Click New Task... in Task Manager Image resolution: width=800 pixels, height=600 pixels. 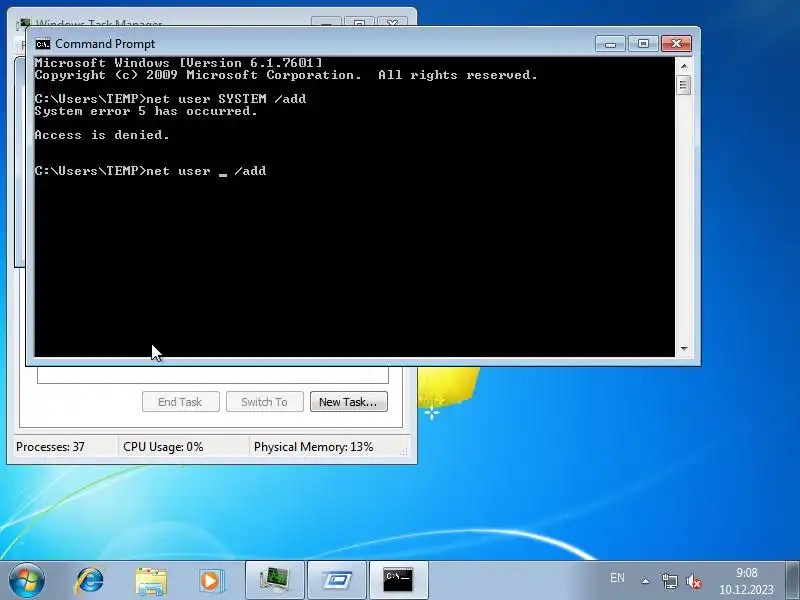point(348,402)
